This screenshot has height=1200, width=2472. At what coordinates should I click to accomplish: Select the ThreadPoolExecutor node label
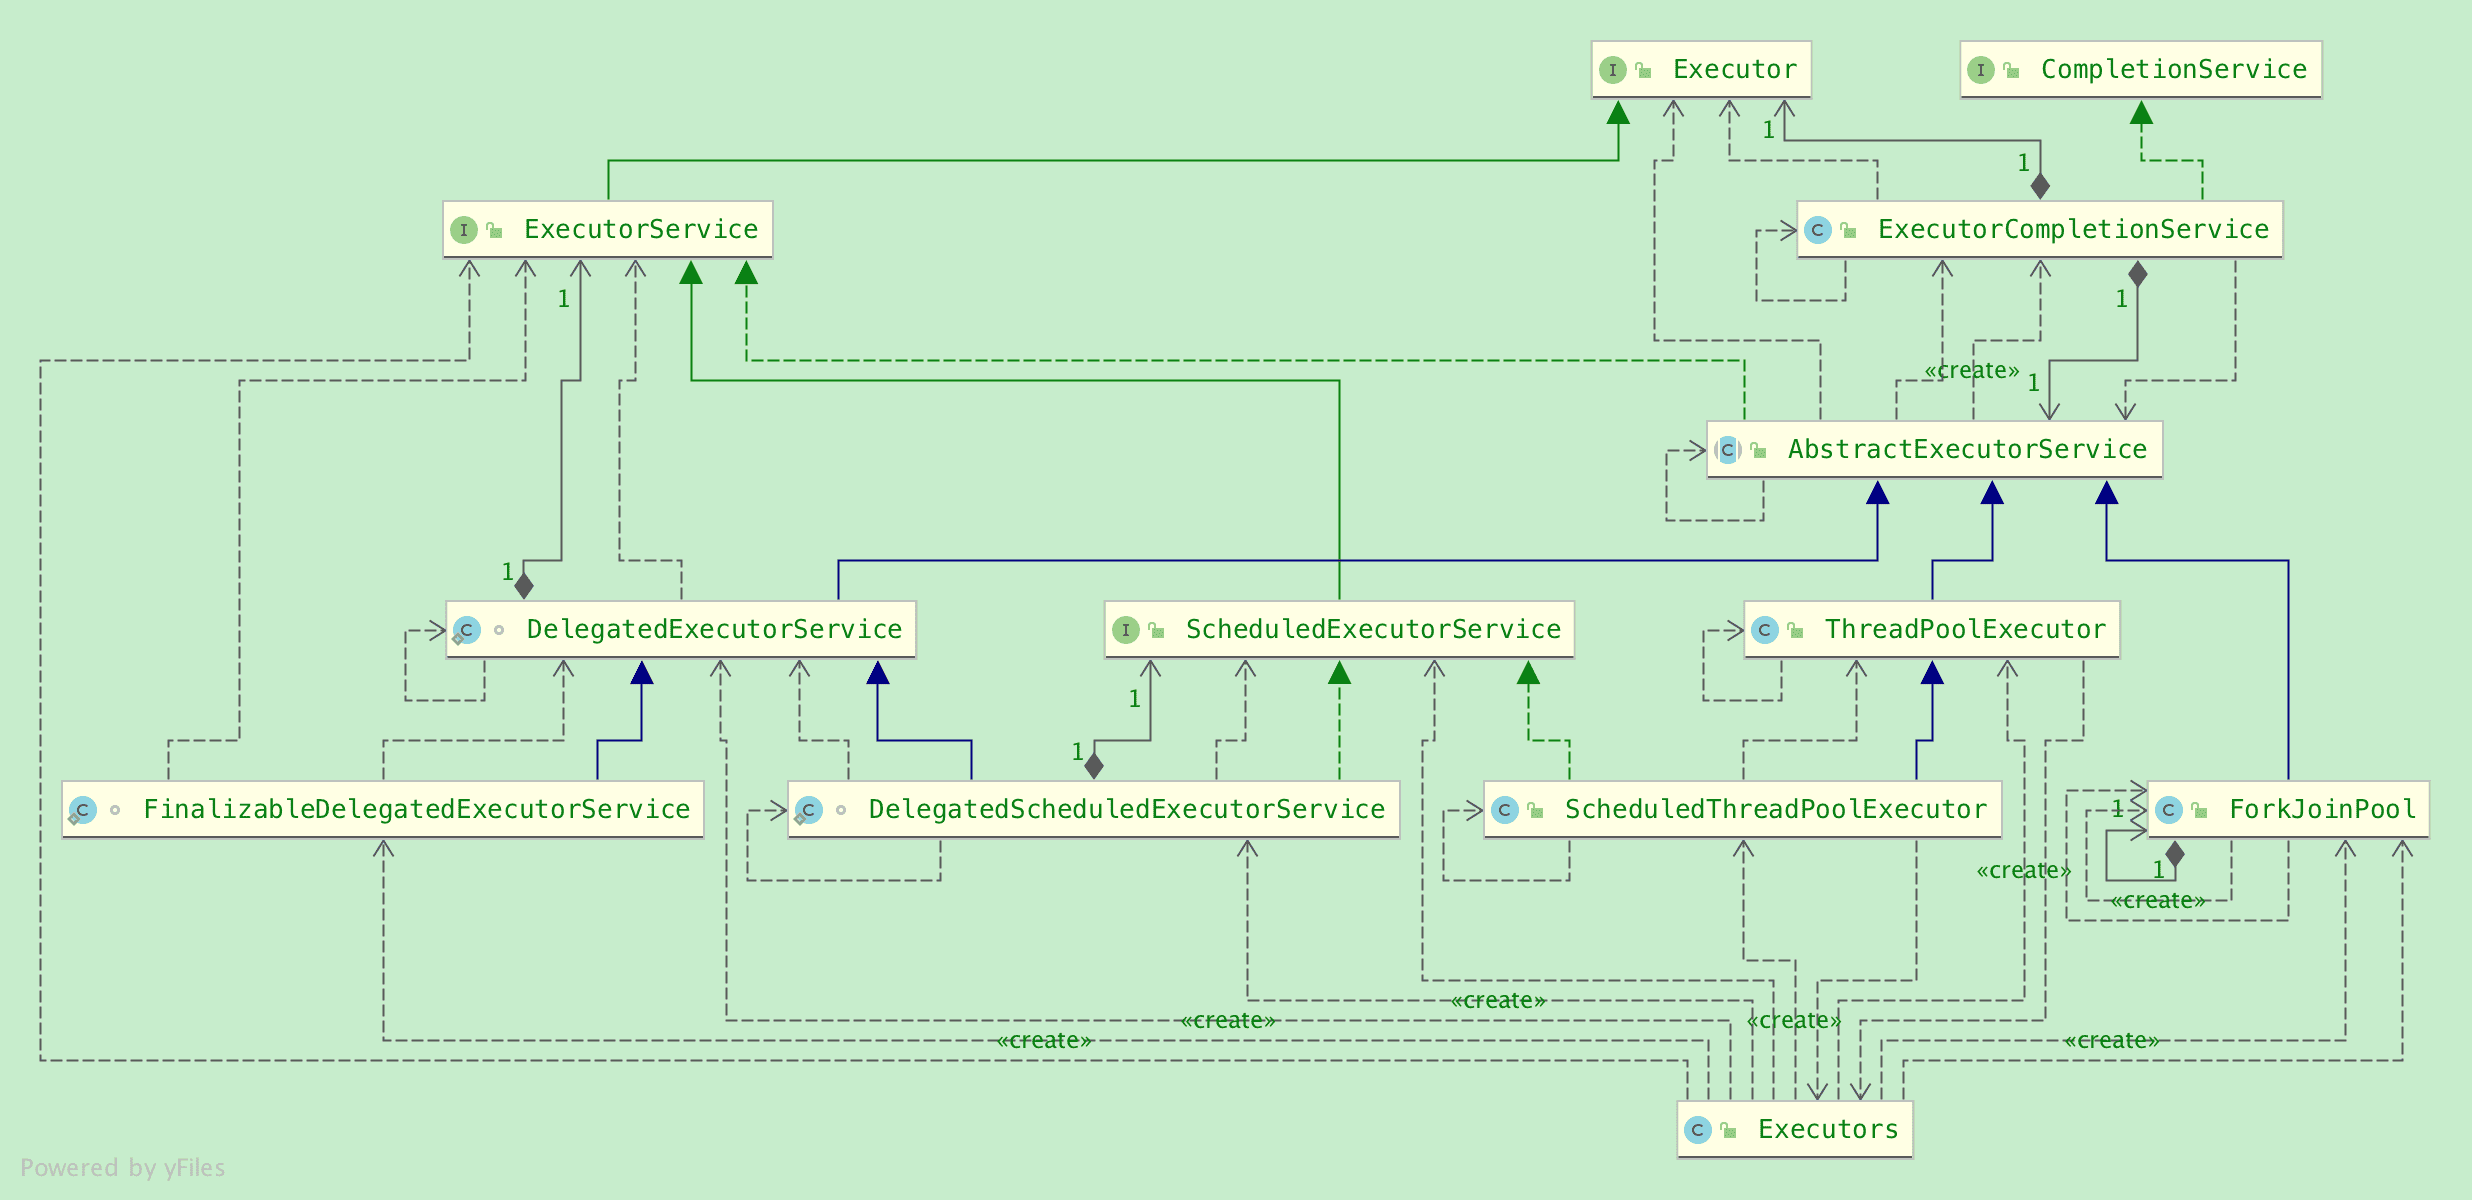click(x=1964, y=629)
